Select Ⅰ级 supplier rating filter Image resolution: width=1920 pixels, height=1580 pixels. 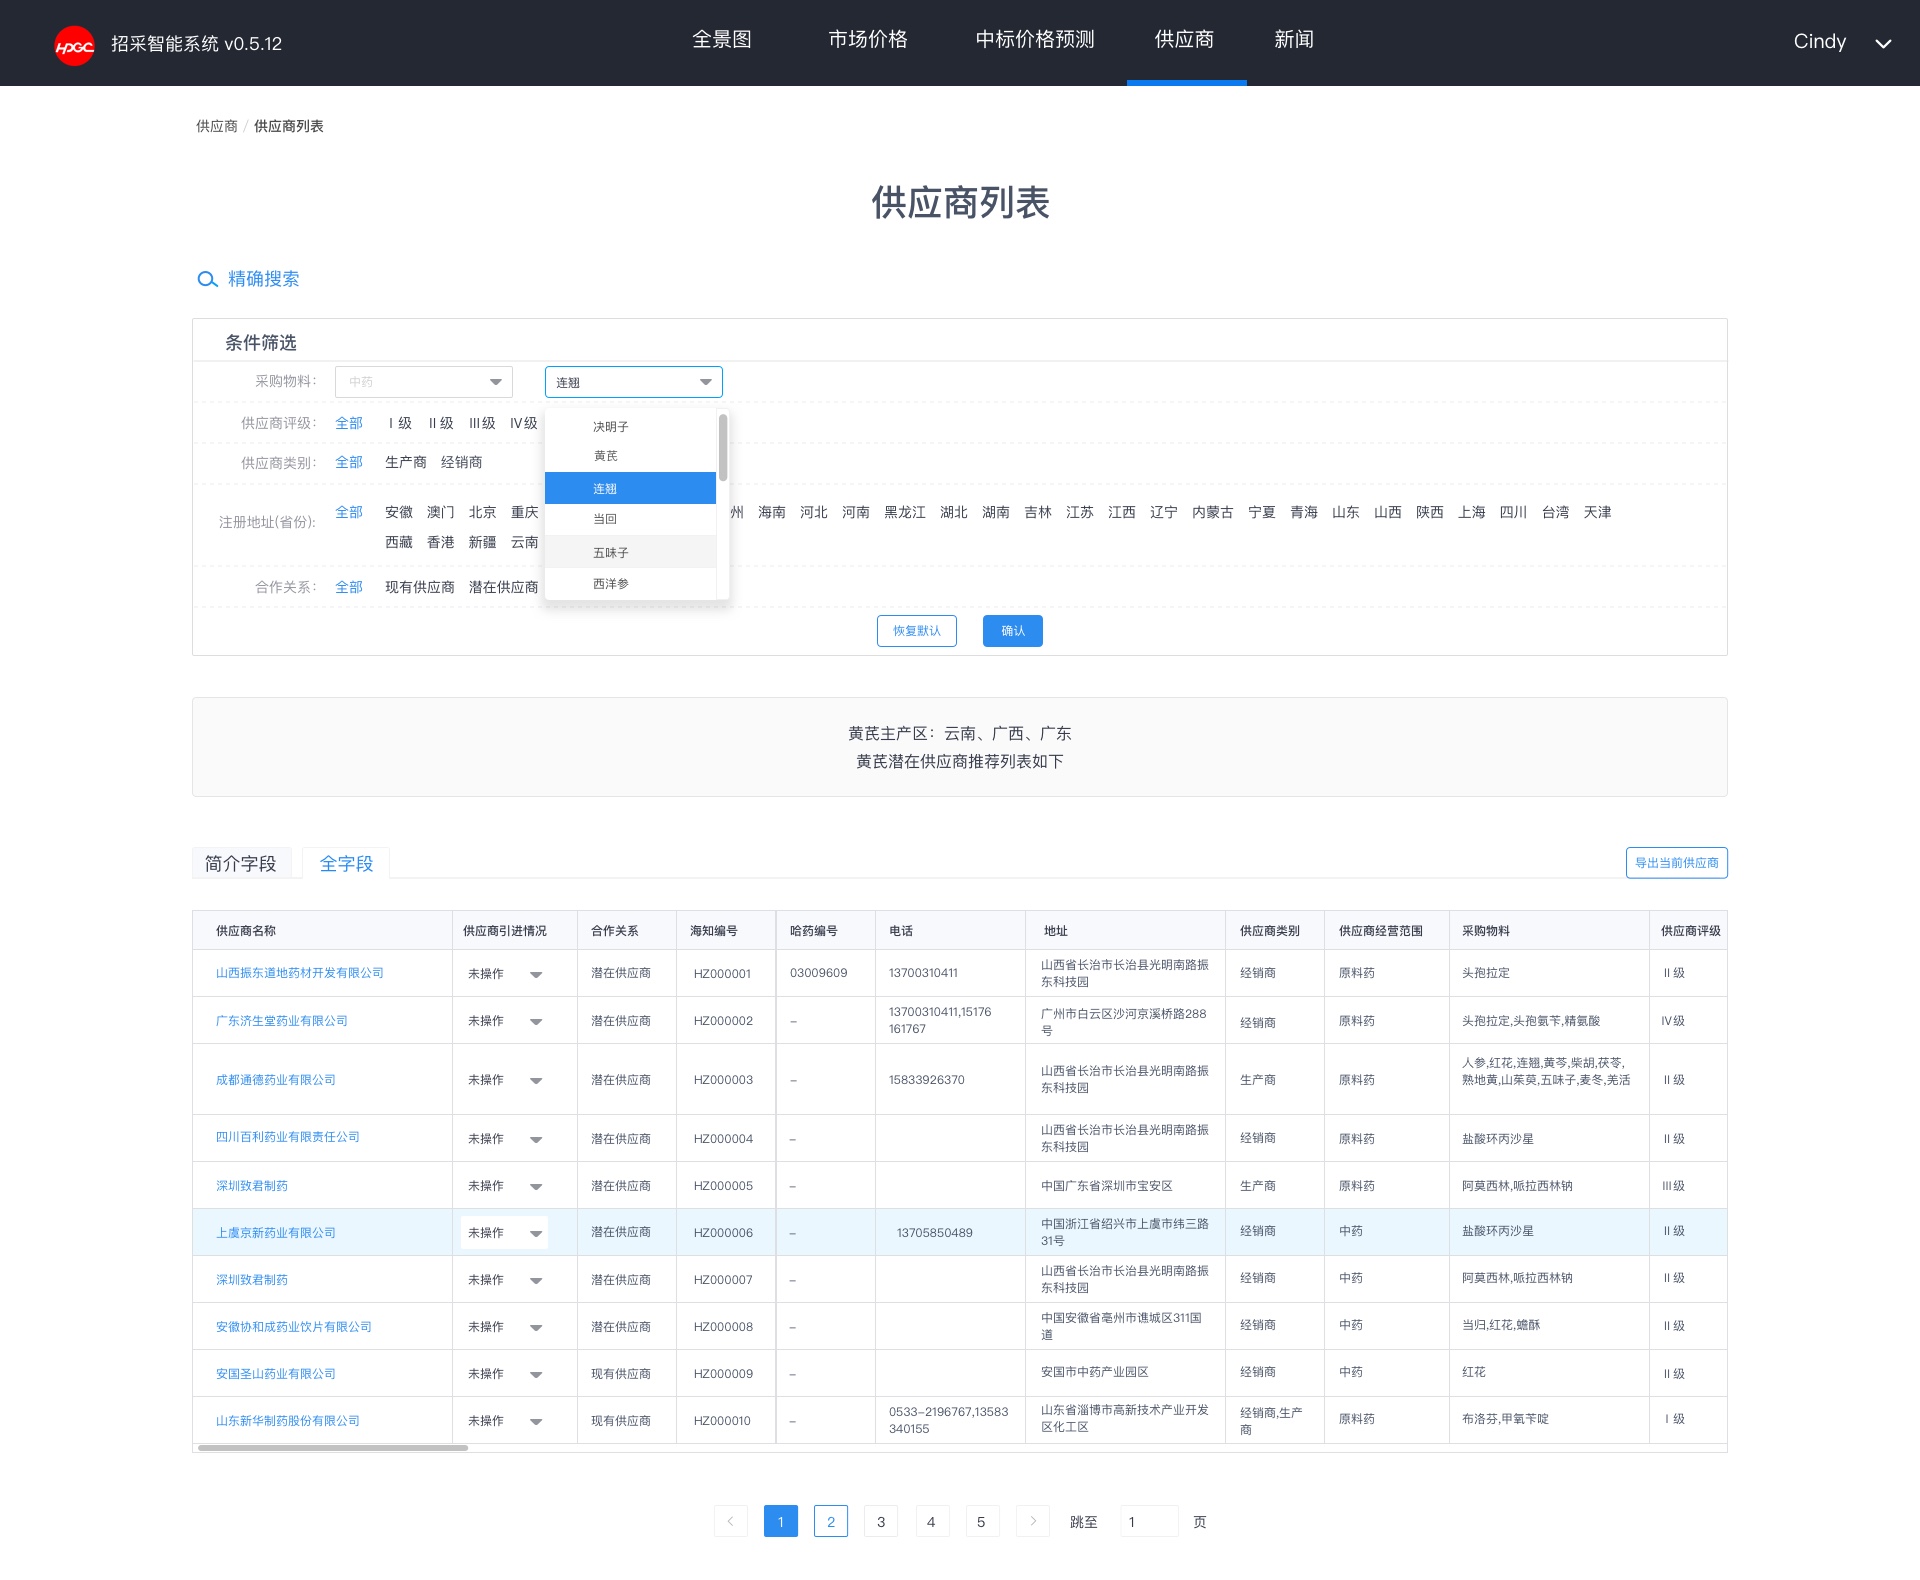(400, 423)
